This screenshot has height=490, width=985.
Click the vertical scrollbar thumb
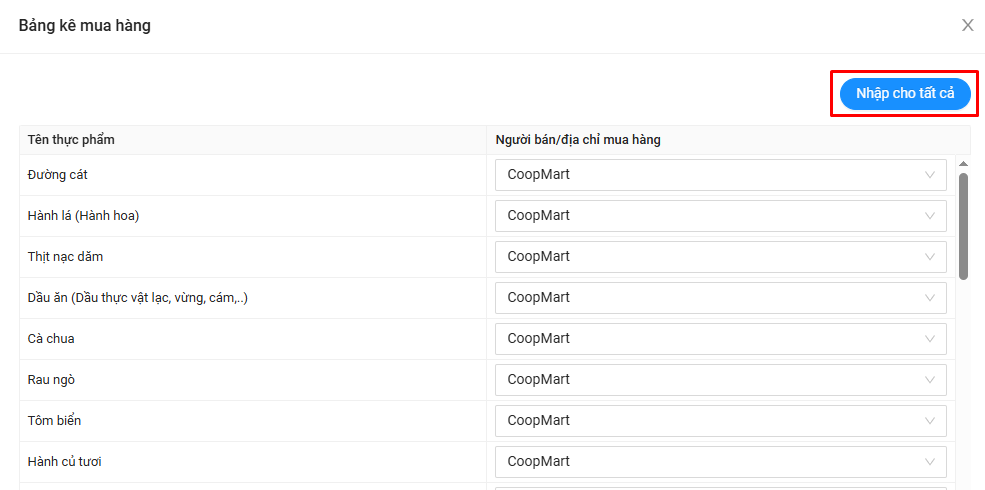[x=963, y=225]
